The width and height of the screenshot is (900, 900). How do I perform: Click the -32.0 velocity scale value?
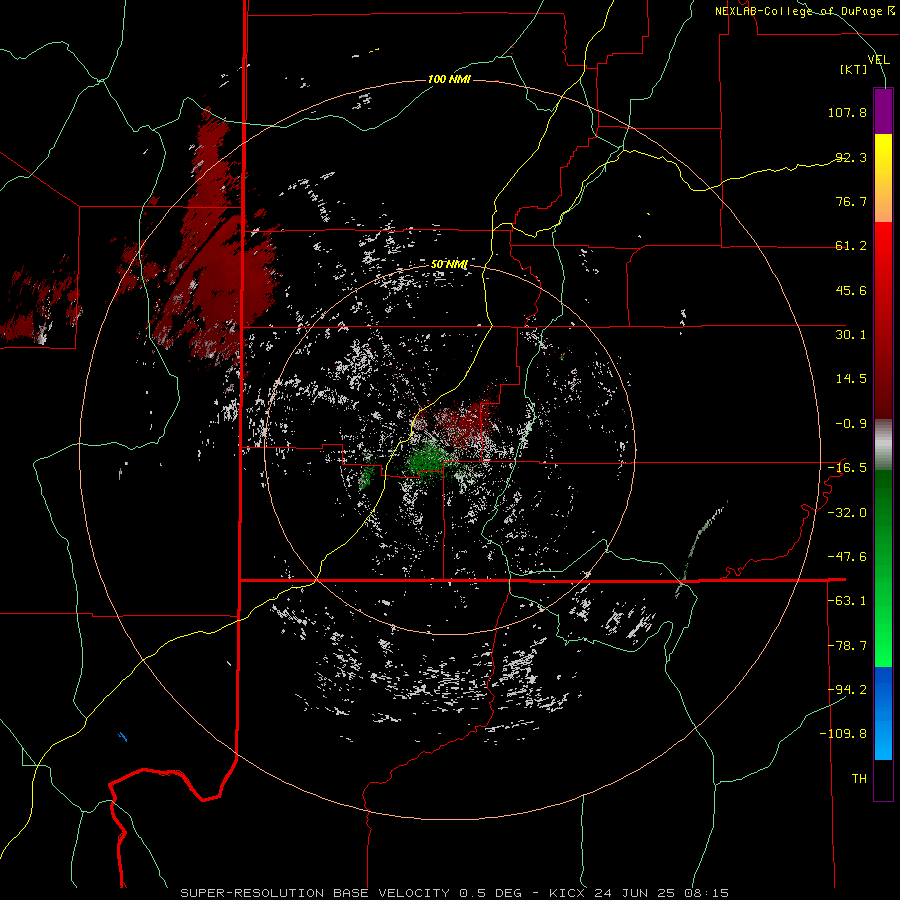coord(847,513)
